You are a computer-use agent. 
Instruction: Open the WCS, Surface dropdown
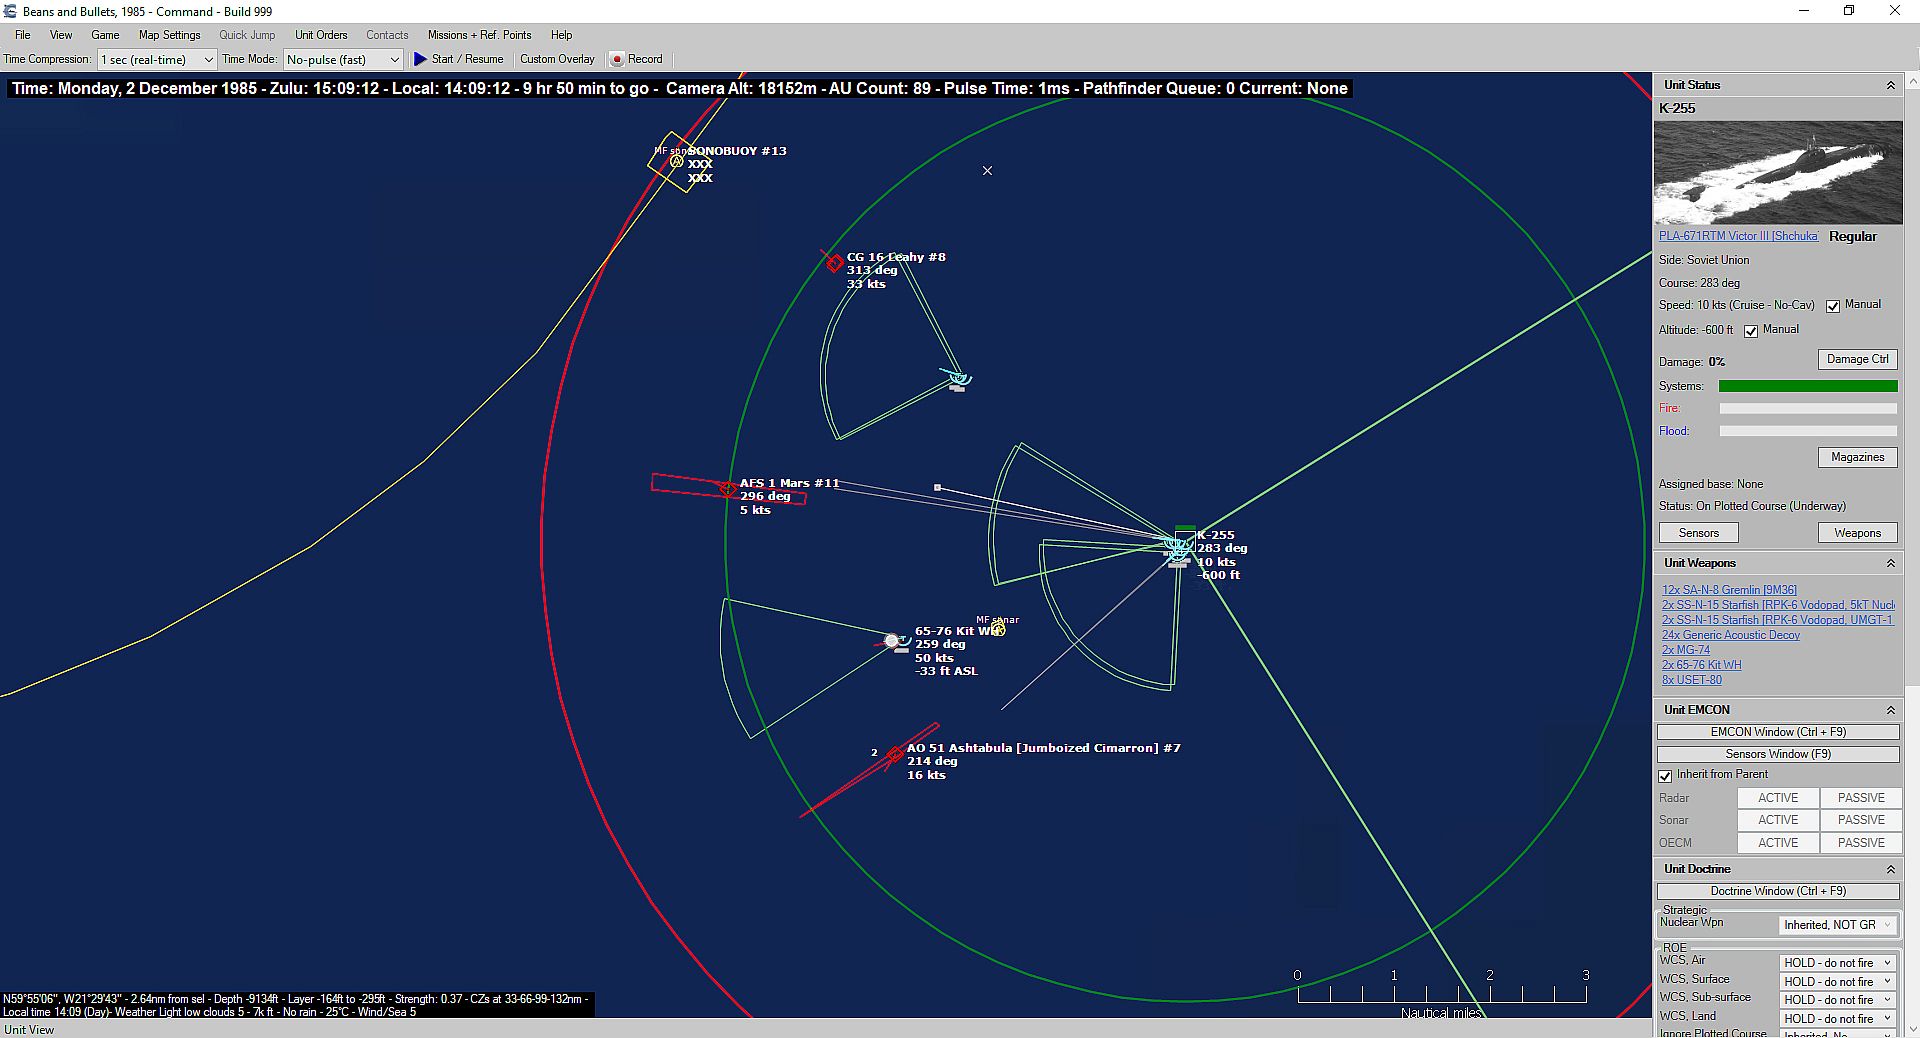[1838, 982]
